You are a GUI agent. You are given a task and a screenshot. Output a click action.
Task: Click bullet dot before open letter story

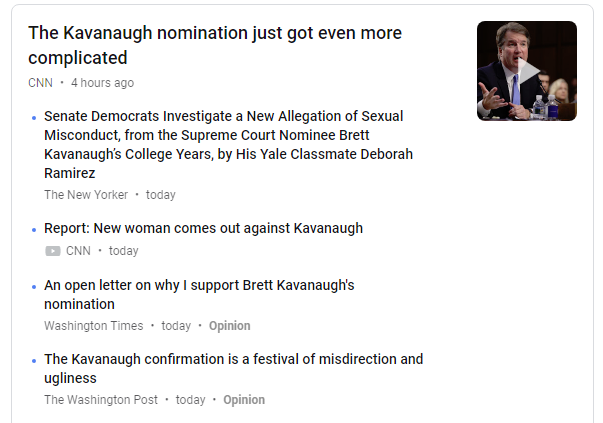[34, 286]
